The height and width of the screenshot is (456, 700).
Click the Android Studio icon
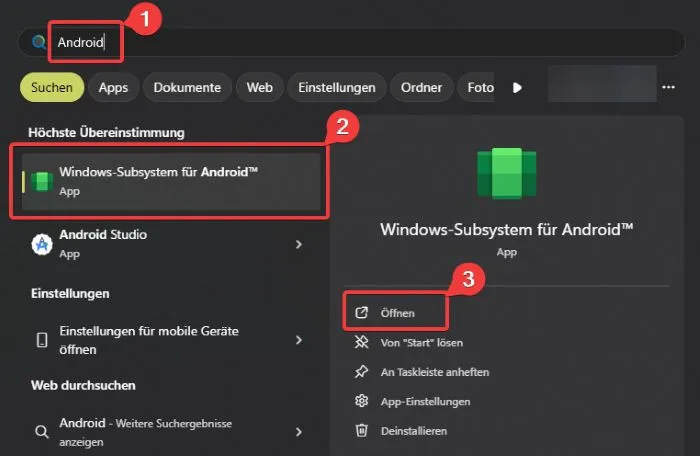click(42, 244)
